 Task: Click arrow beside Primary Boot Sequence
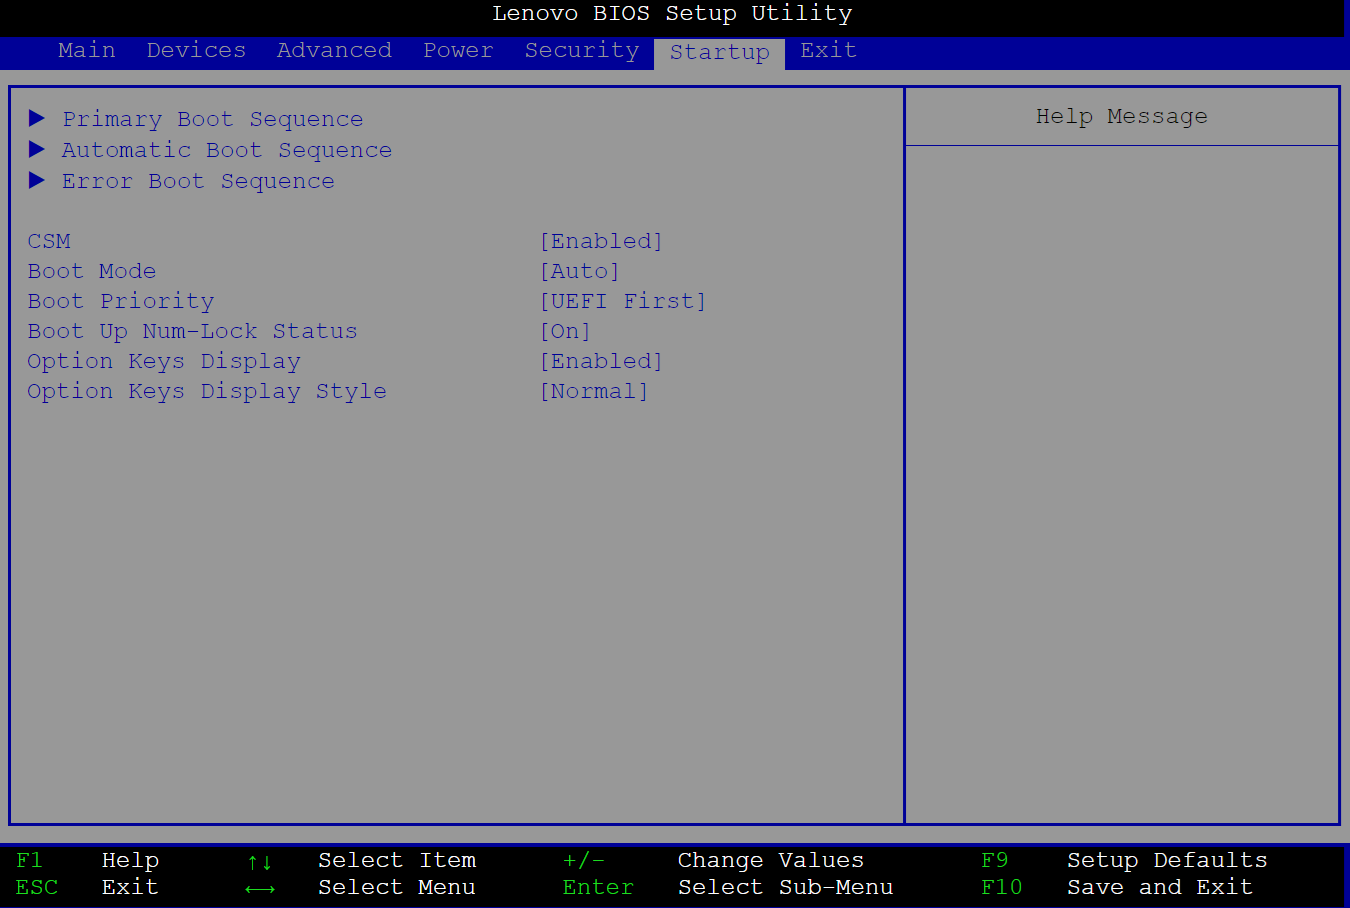[37, 118]
